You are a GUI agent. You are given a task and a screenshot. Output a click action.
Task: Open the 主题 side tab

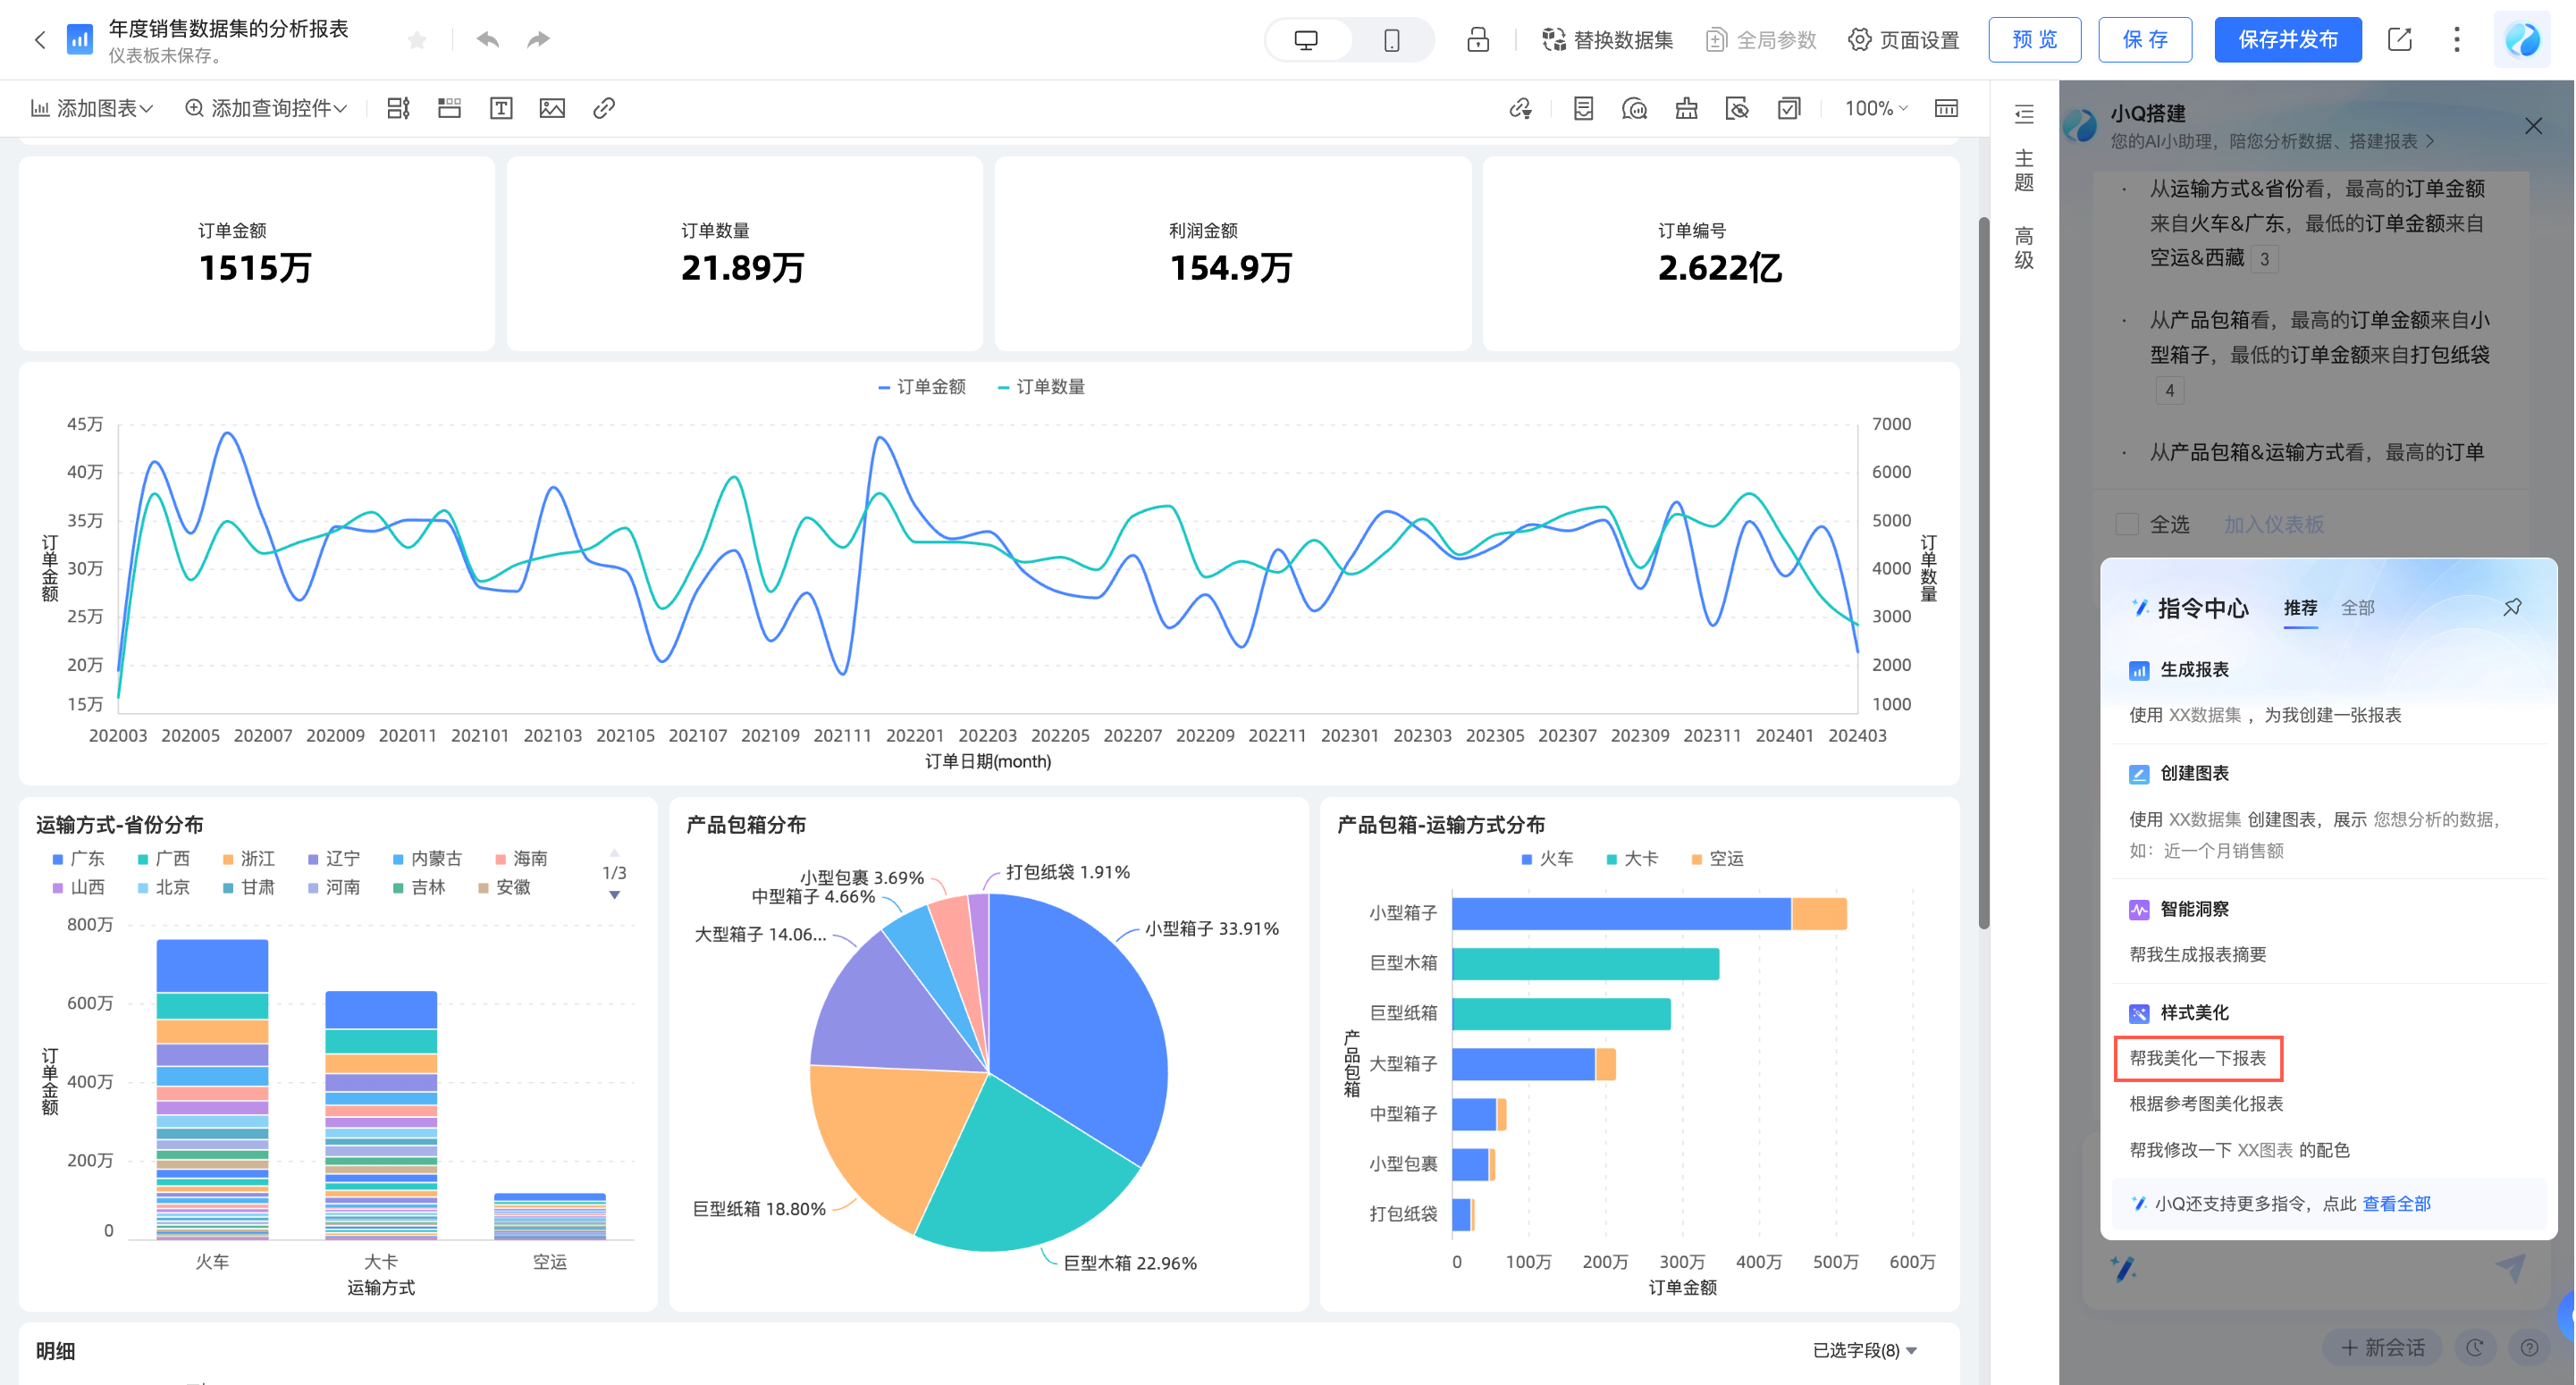point(2024,170)
